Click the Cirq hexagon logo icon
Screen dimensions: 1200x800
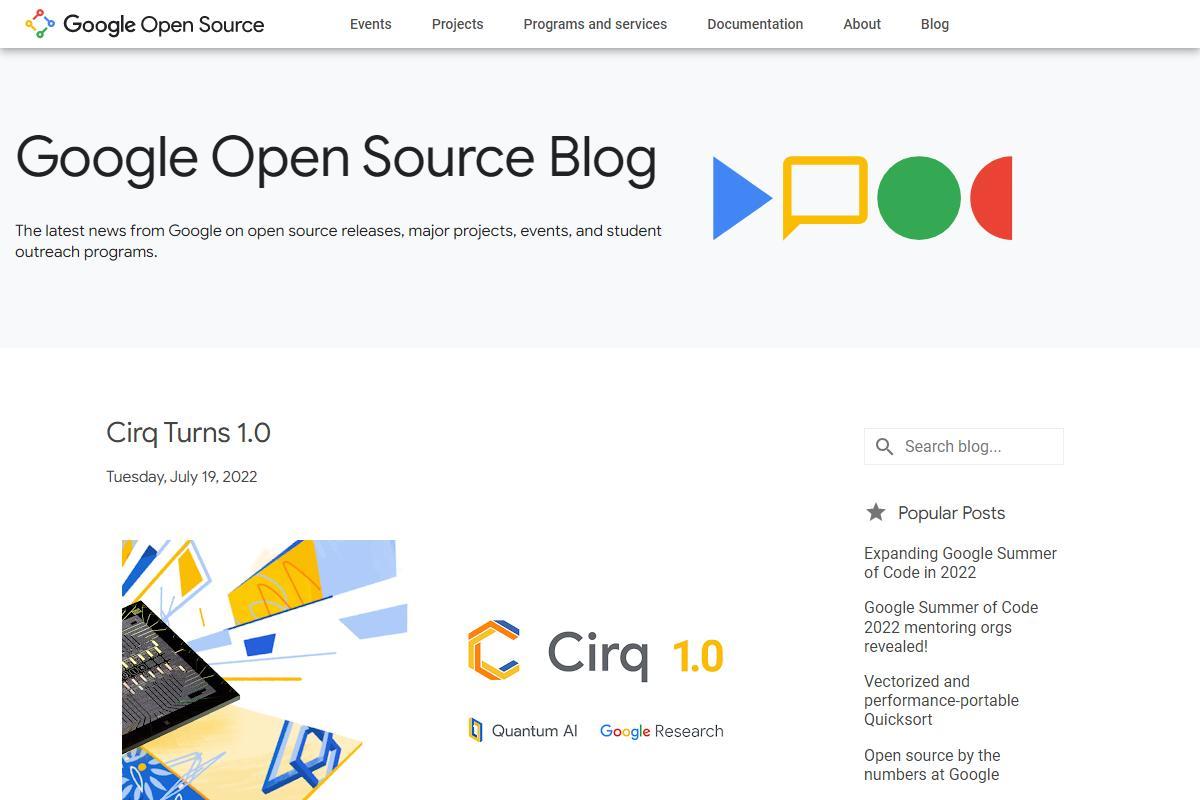[x=494, y=650]
